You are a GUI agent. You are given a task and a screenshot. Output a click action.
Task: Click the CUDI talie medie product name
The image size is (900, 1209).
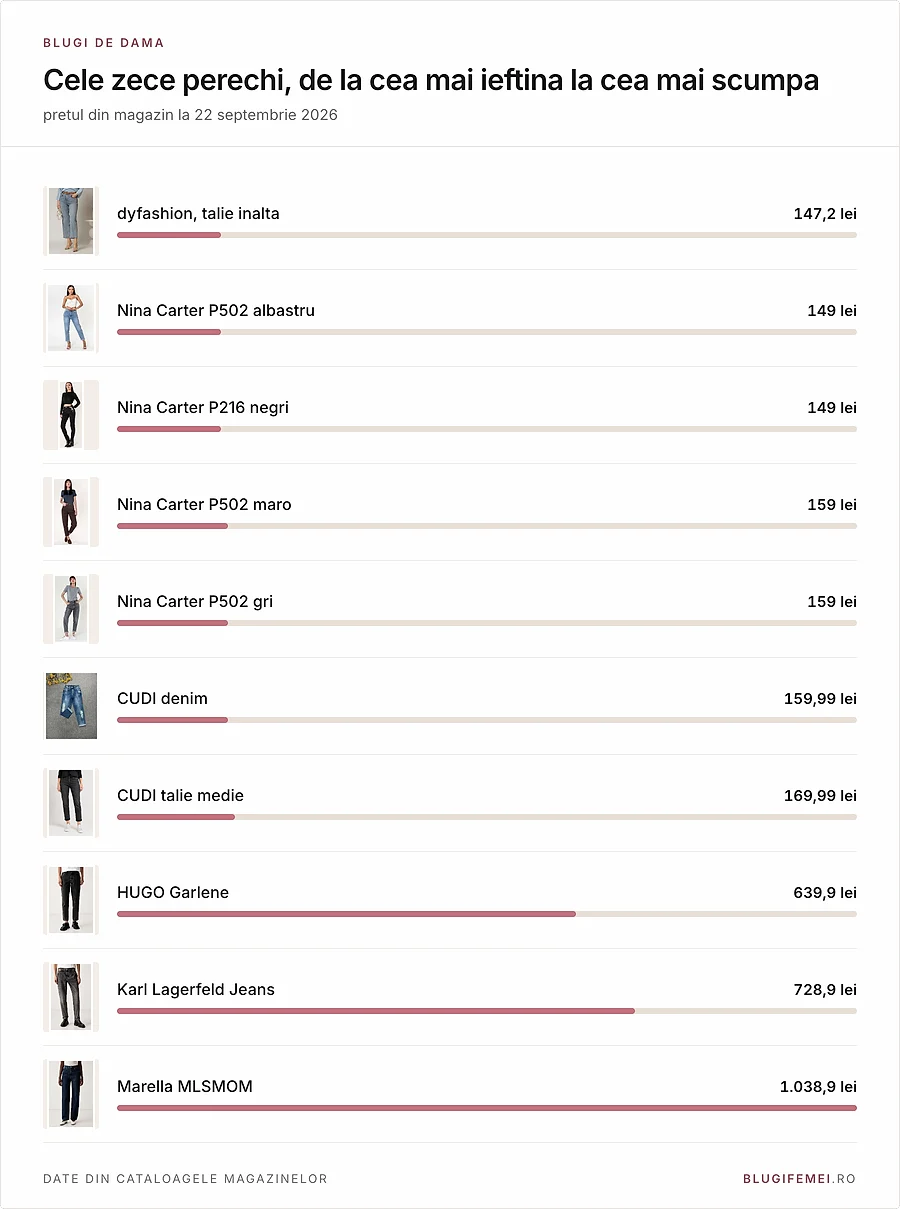180,795
